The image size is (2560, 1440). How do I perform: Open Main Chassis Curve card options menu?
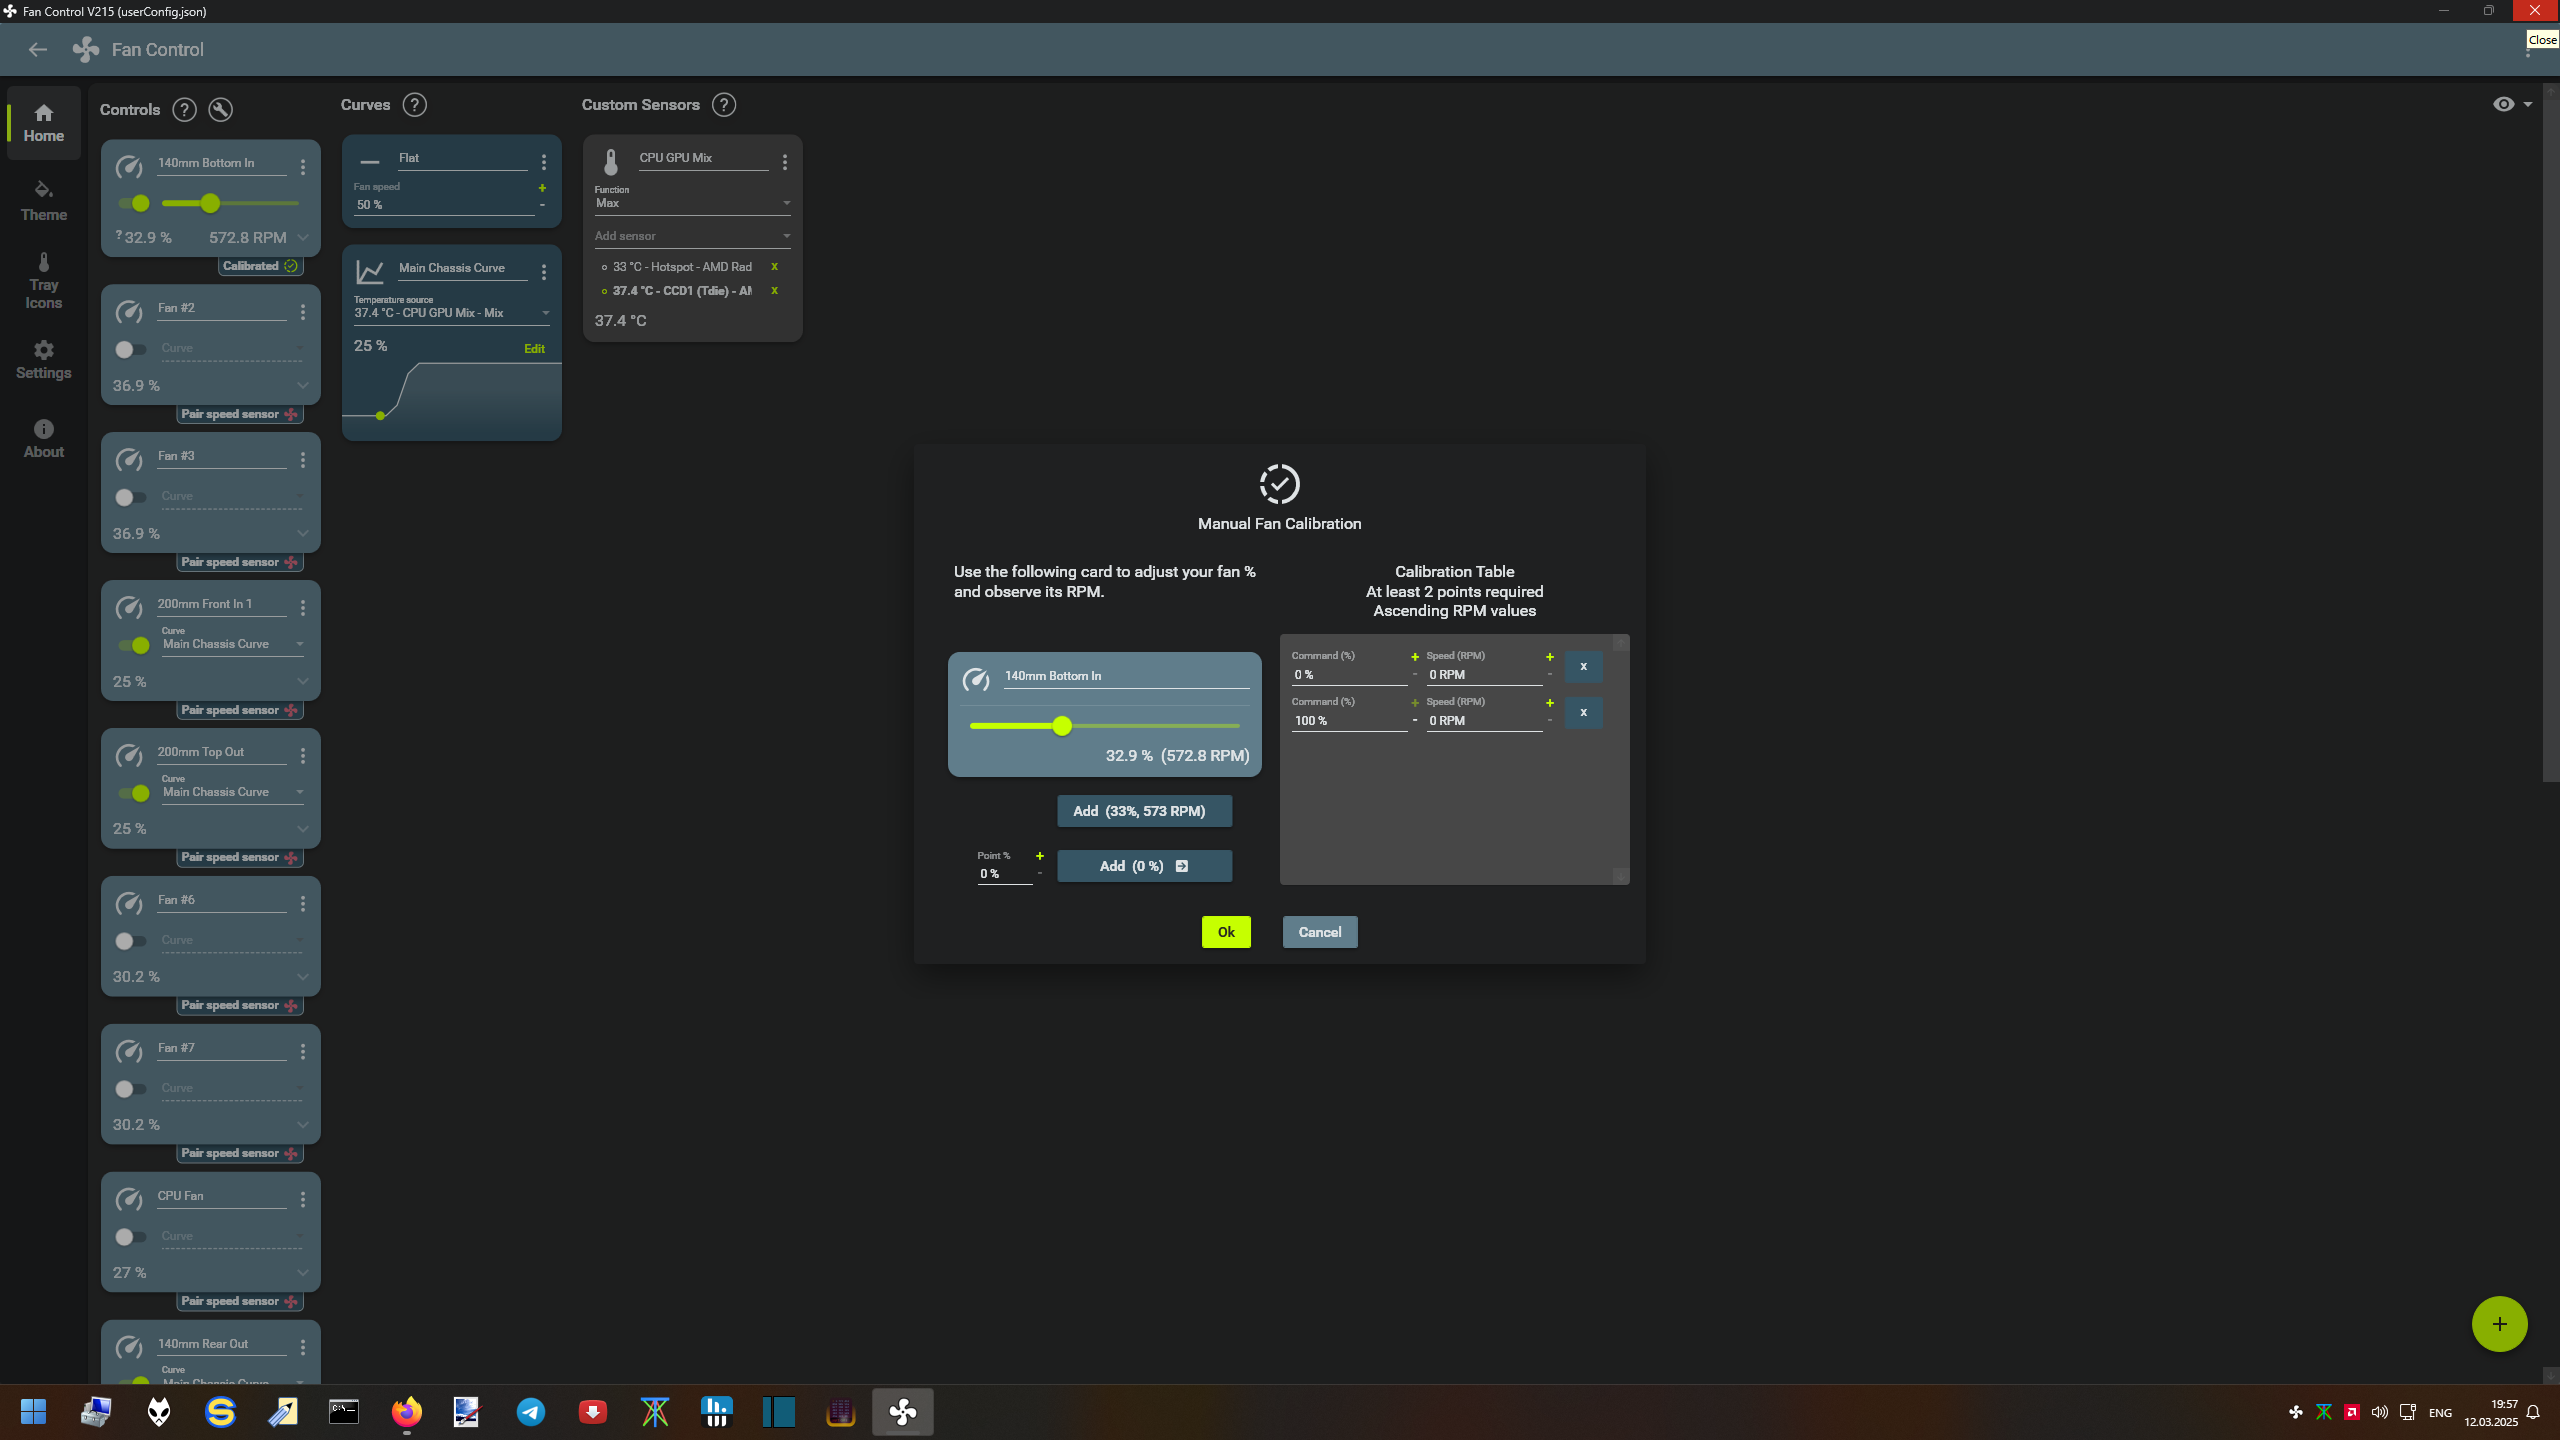pyautogui.click(x=544, y=272)
